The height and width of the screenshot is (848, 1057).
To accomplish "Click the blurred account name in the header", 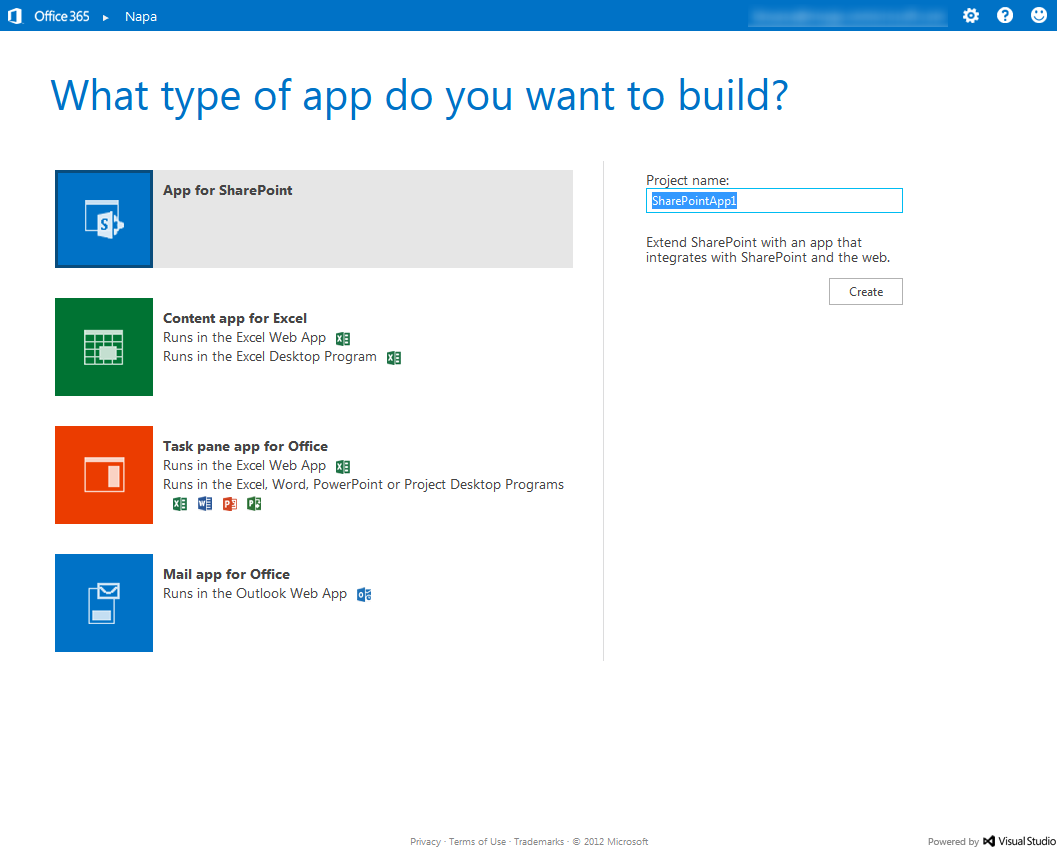I will (x=848, y=16).
